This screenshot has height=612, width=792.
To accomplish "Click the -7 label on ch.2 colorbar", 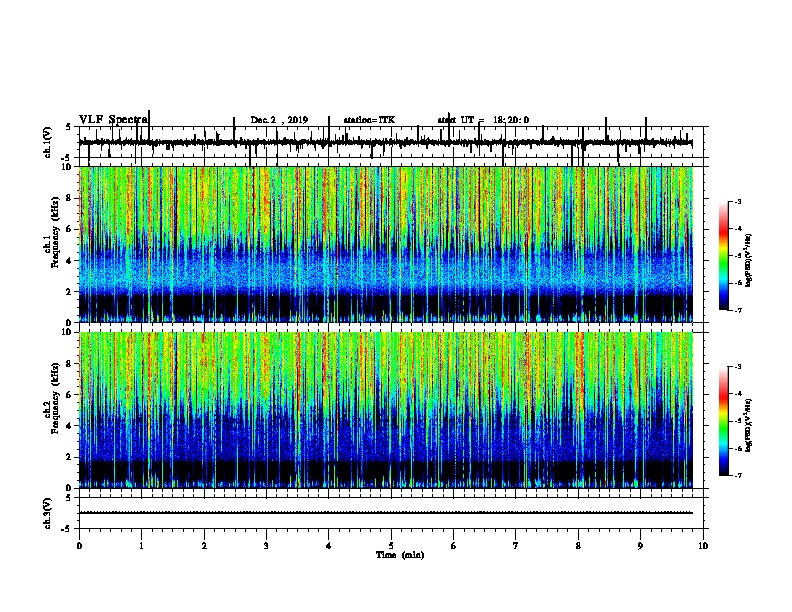I will (737, 476).
